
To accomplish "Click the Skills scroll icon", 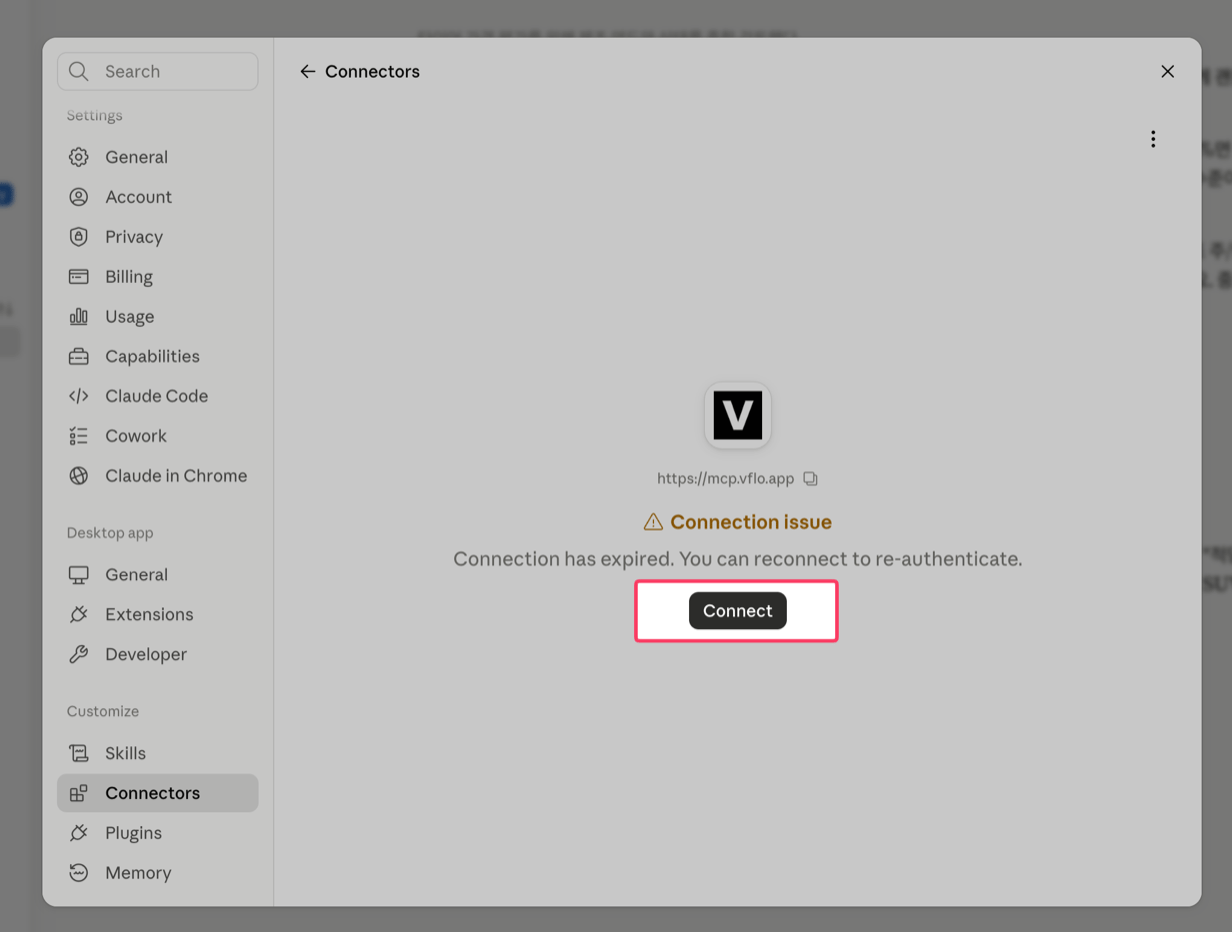I will (79, 753).
